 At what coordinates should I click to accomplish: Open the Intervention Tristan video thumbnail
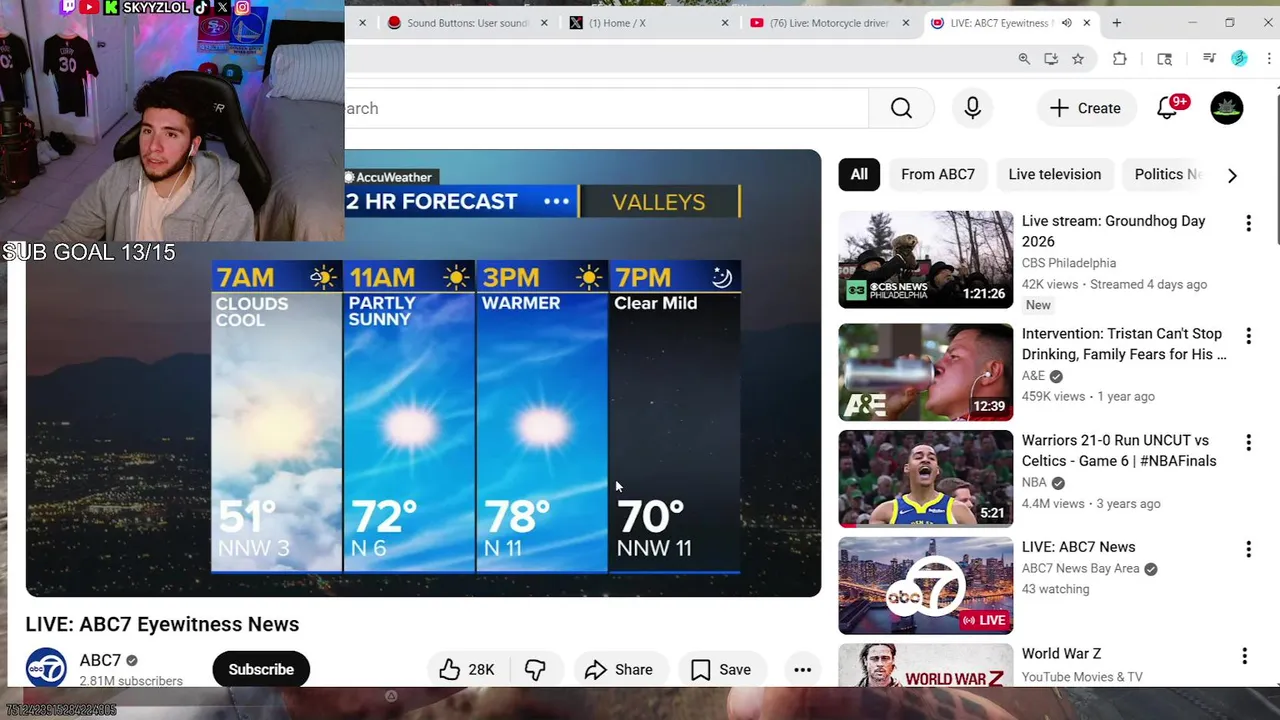pos(926,372)
